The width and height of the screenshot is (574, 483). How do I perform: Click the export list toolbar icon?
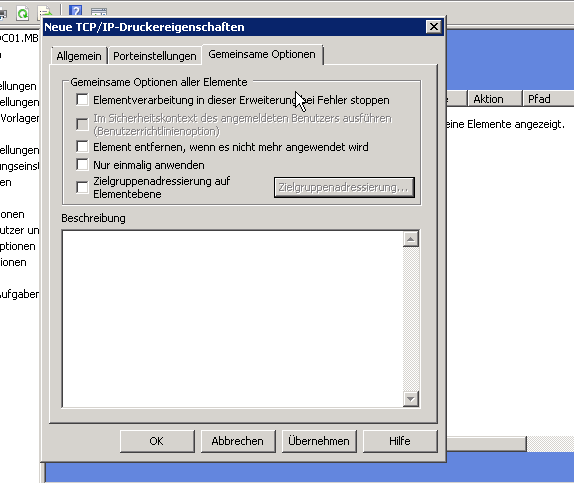coord(45,12)
